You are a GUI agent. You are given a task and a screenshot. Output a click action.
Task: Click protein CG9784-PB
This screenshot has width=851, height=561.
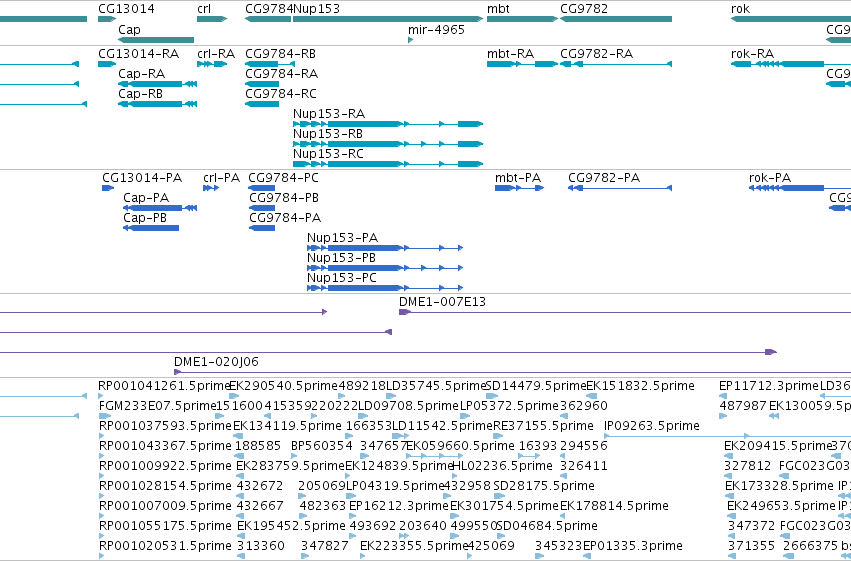(262, 208)
